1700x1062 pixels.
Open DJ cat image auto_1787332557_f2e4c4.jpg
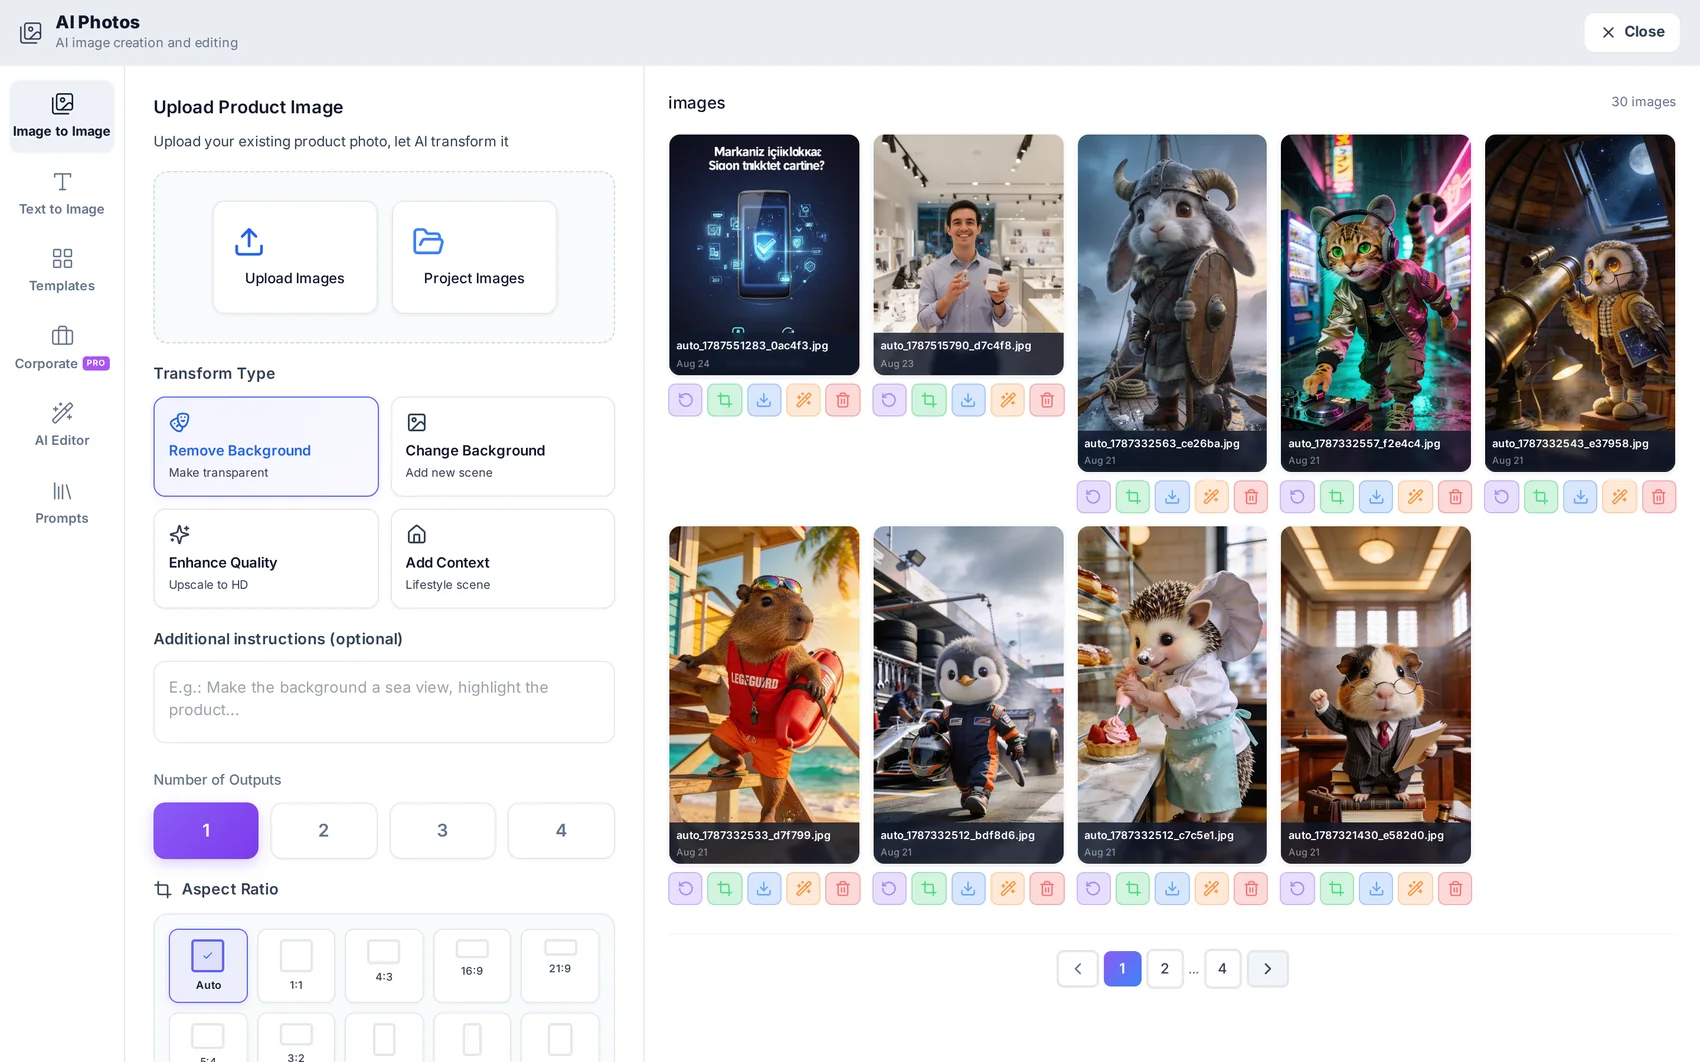1376,303
